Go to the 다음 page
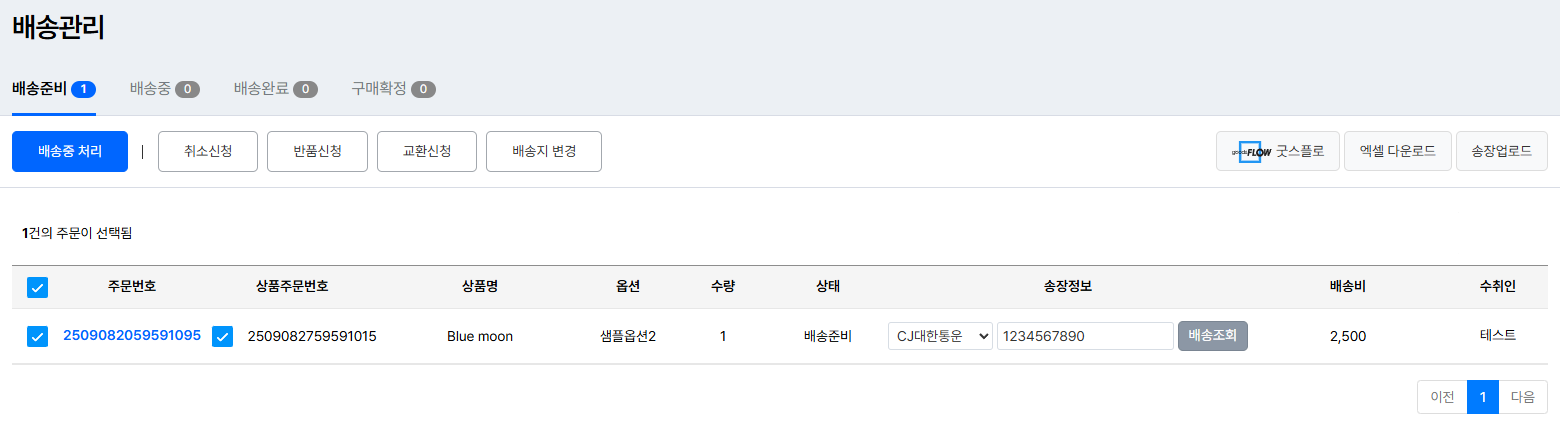 click(1522, 397)
